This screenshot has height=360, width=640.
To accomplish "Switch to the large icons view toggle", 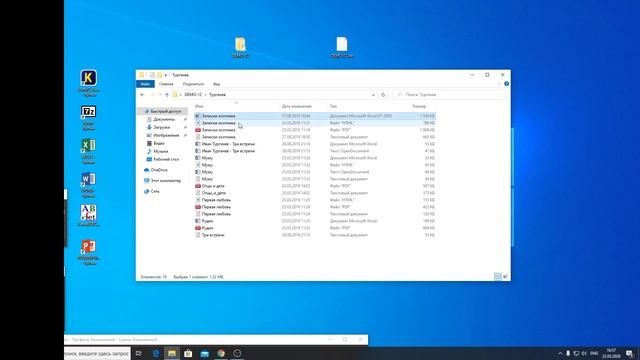I will (x=505, y=277).
